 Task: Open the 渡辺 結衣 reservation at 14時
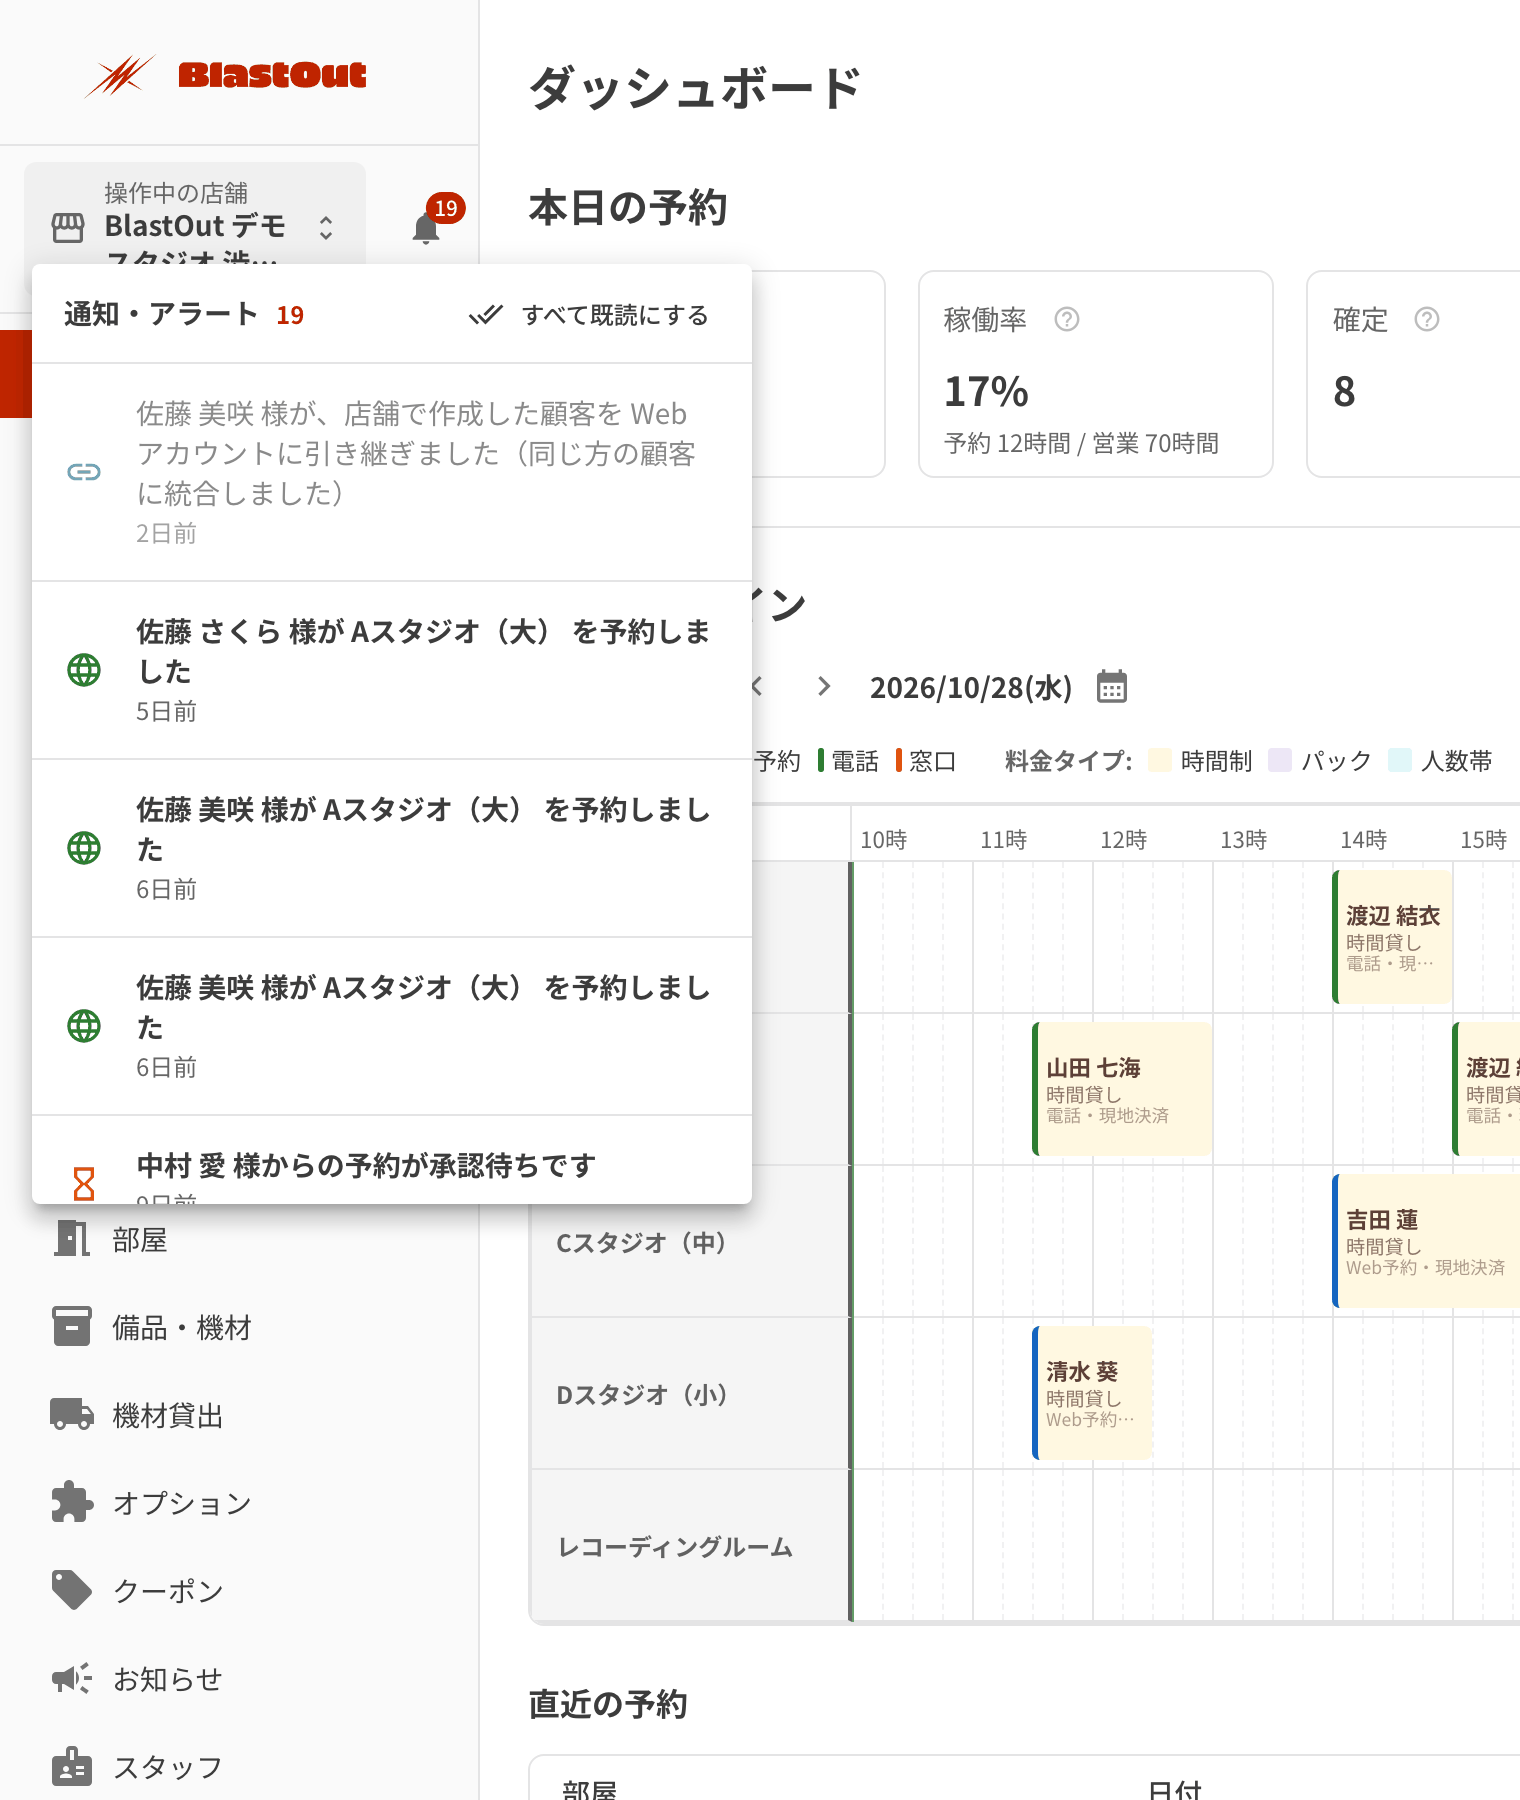pos(1392,937)
